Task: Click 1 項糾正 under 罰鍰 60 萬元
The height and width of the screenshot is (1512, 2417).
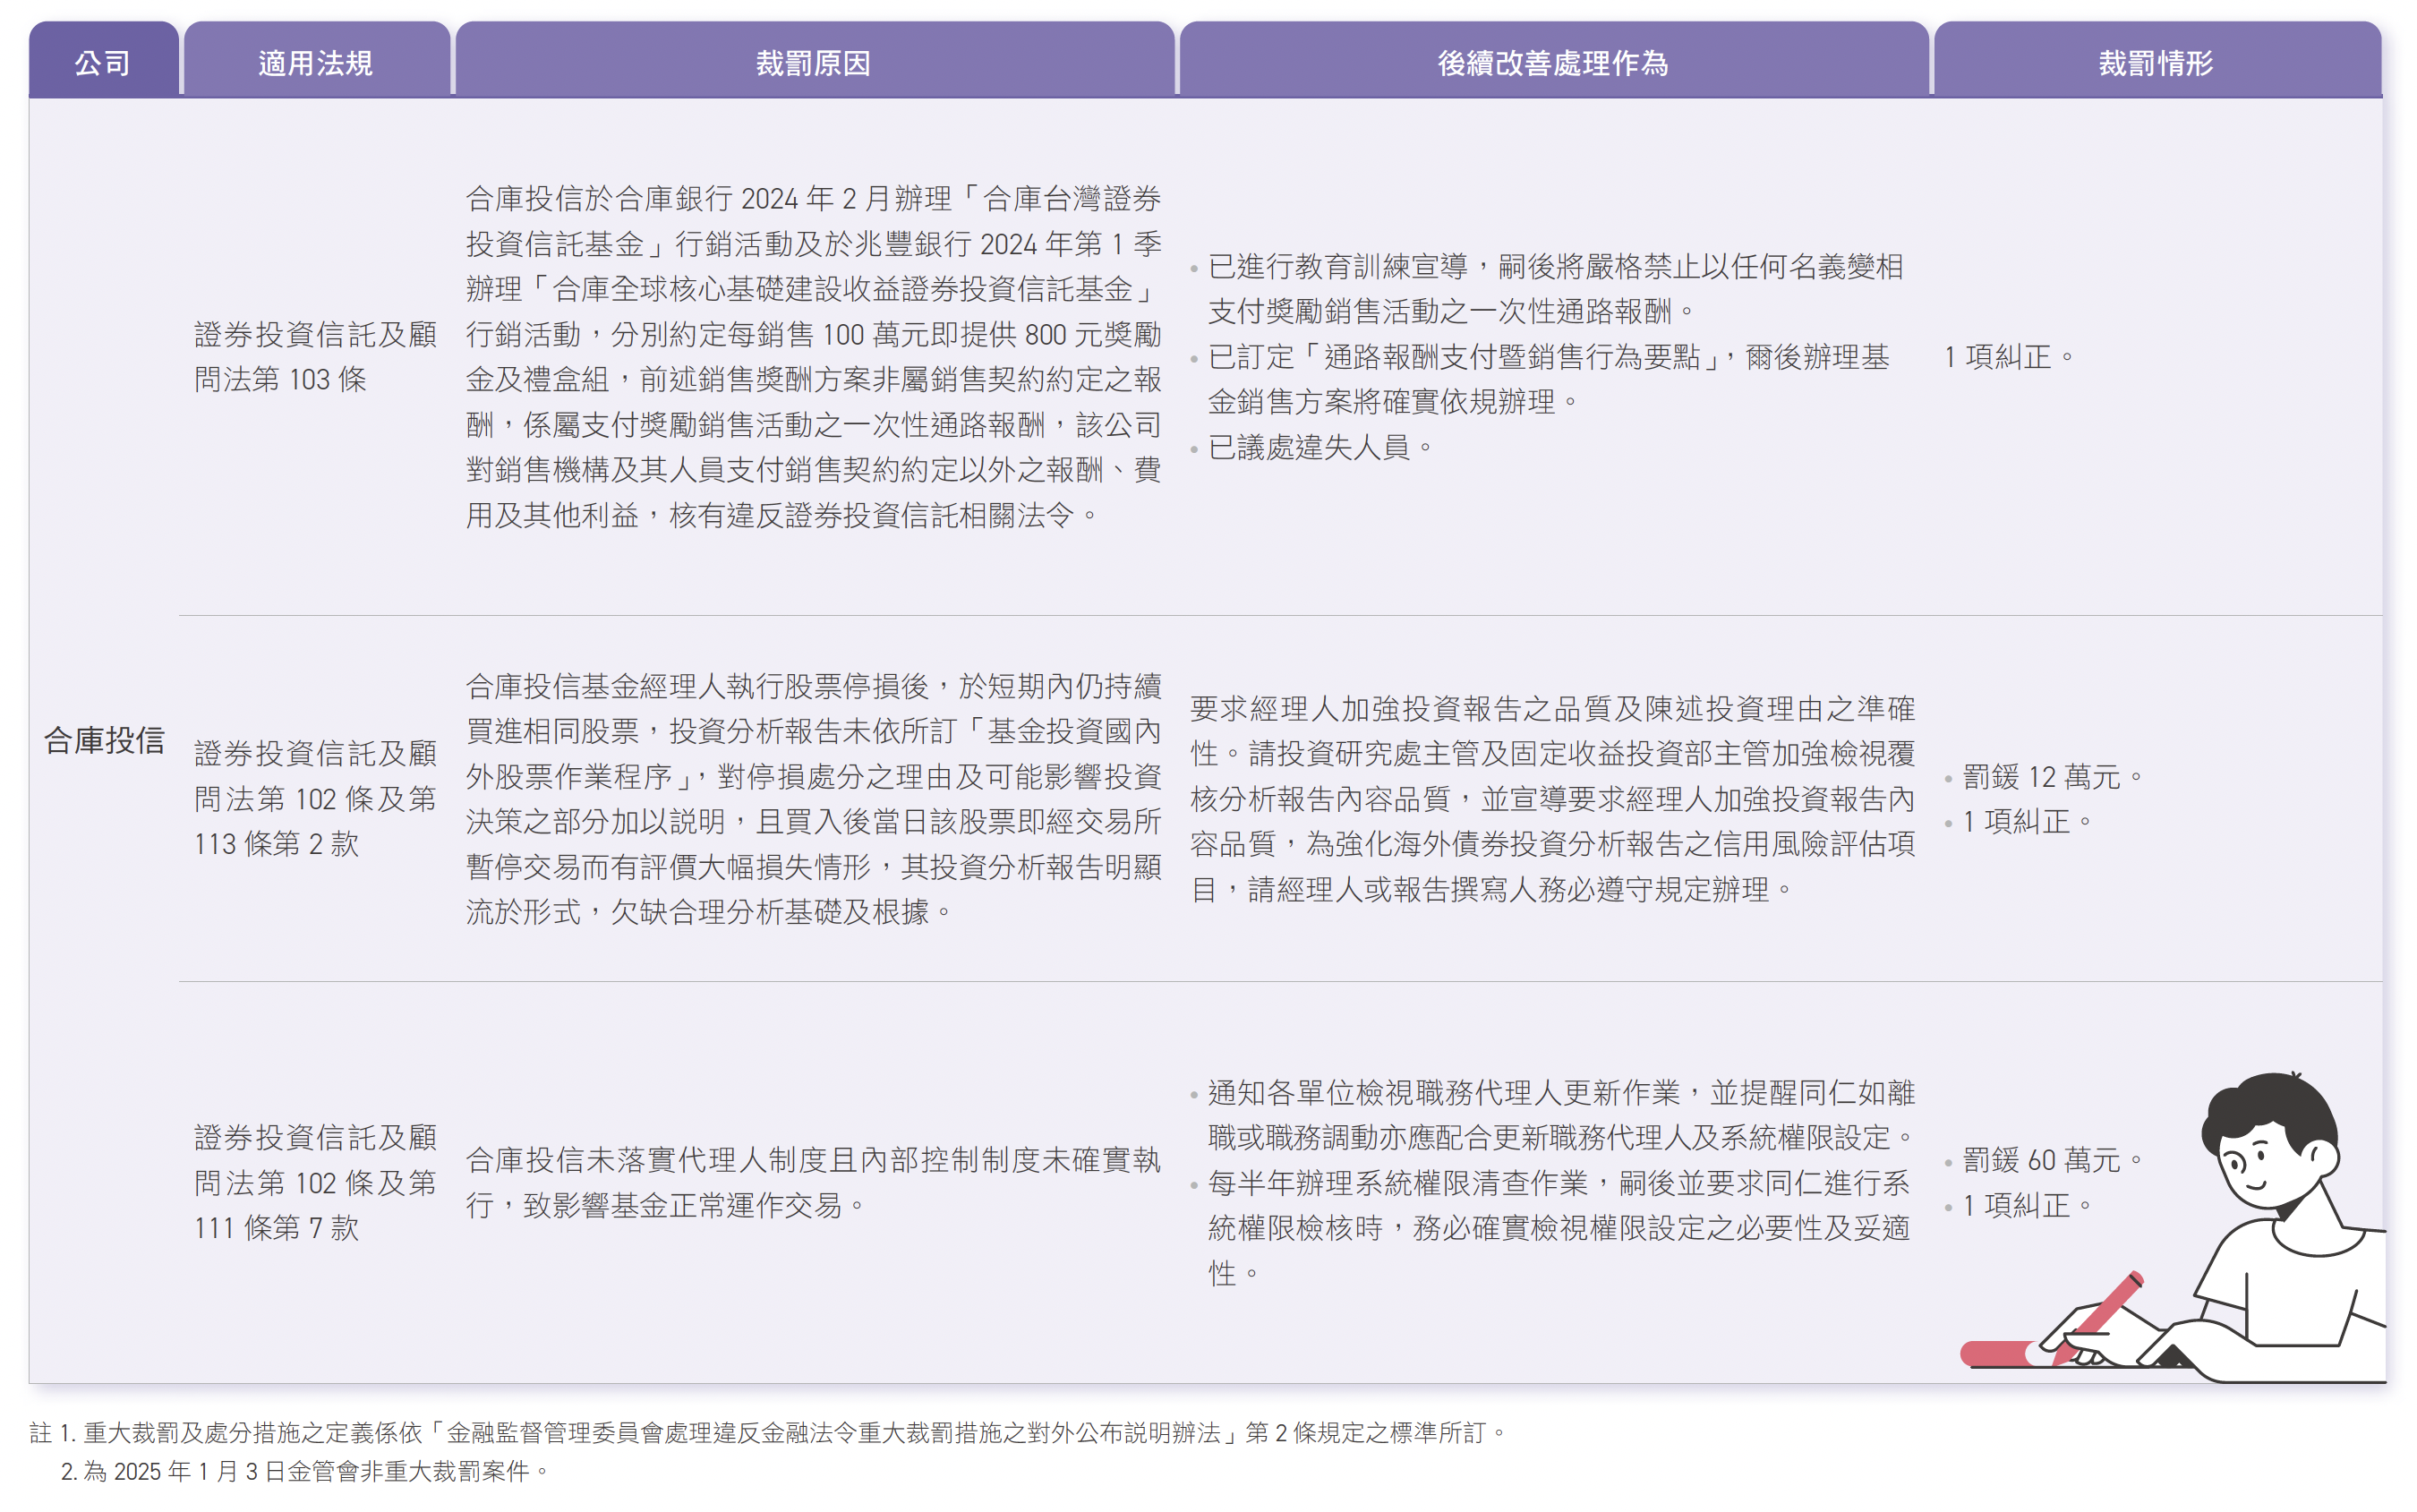Action: (2019, 1205)
